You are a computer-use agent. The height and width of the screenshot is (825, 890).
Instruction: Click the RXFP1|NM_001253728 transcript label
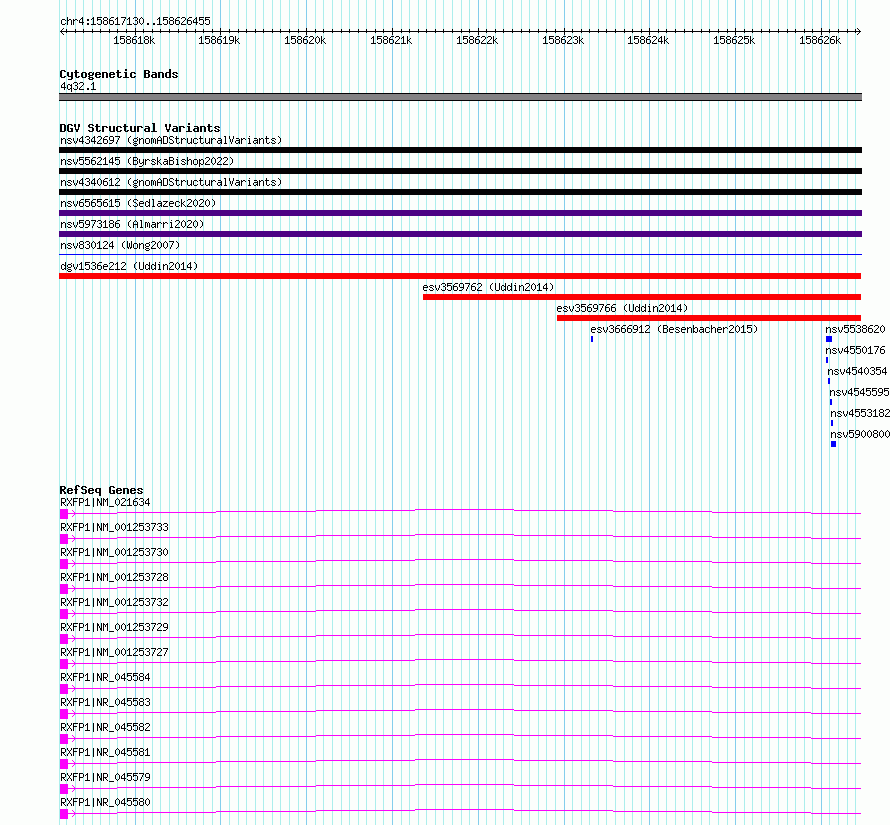[x=115, y=577]
